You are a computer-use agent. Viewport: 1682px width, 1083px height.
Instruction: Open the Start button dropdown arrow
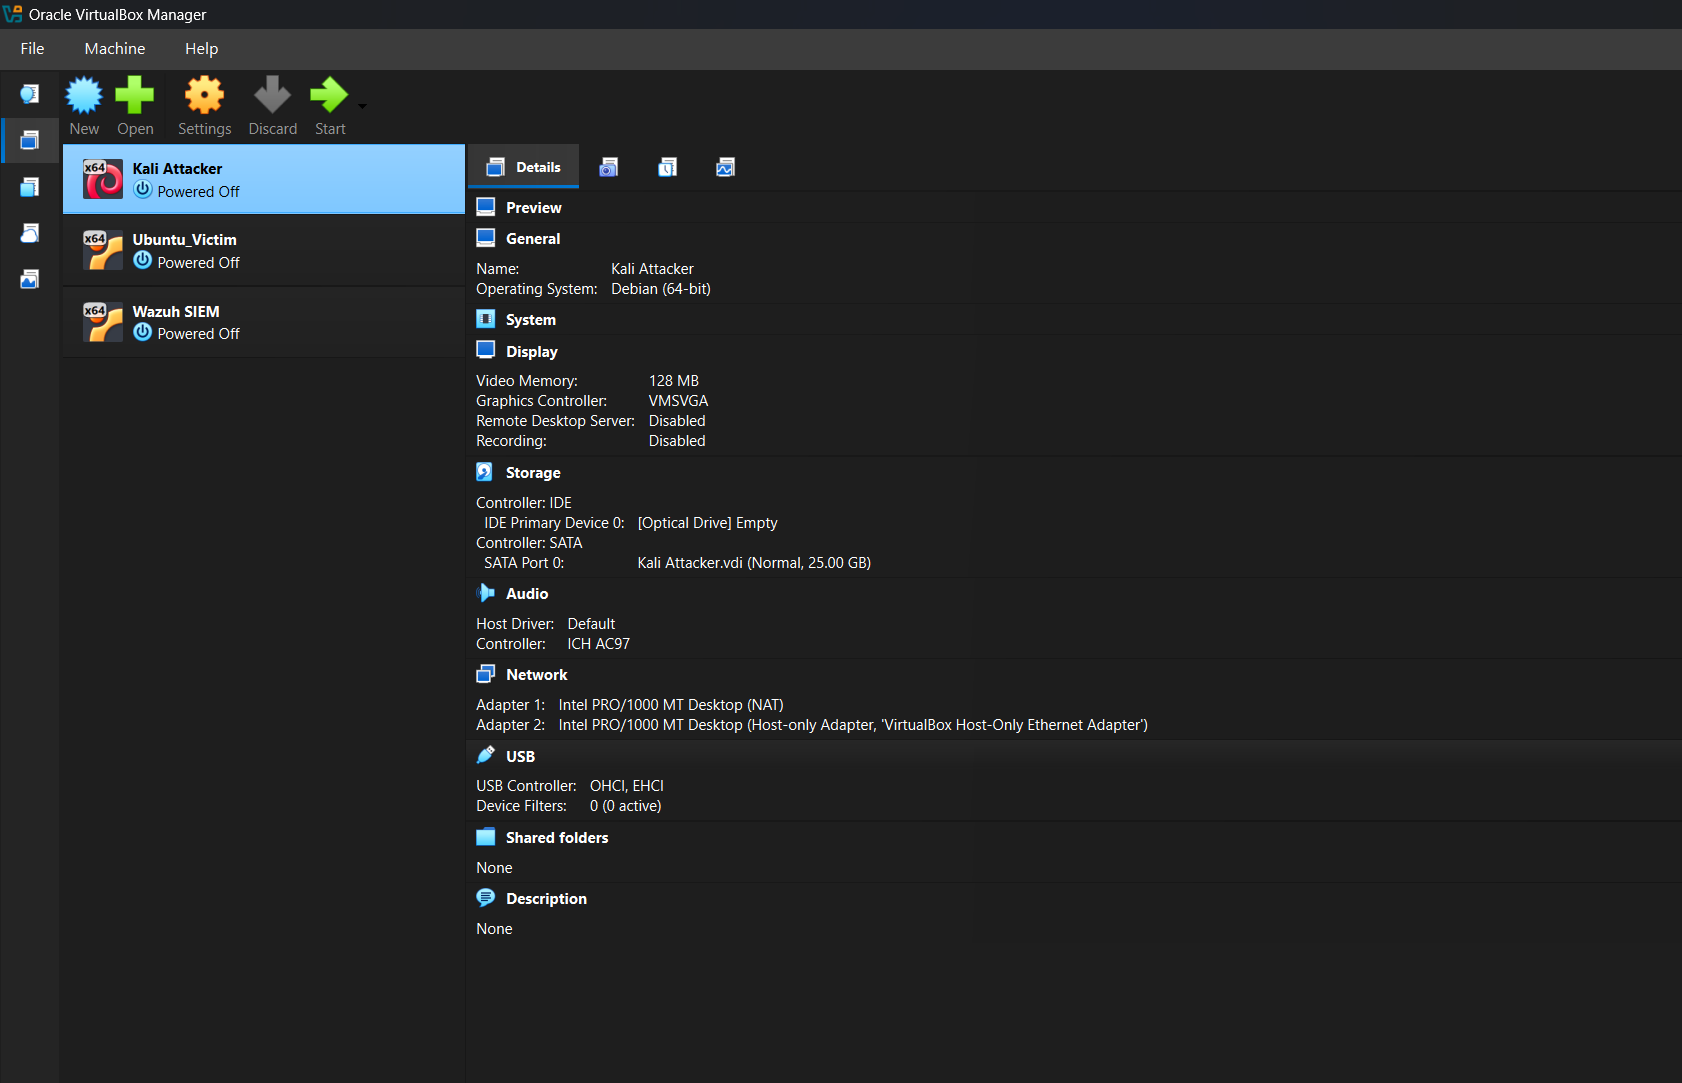point(362,106)
